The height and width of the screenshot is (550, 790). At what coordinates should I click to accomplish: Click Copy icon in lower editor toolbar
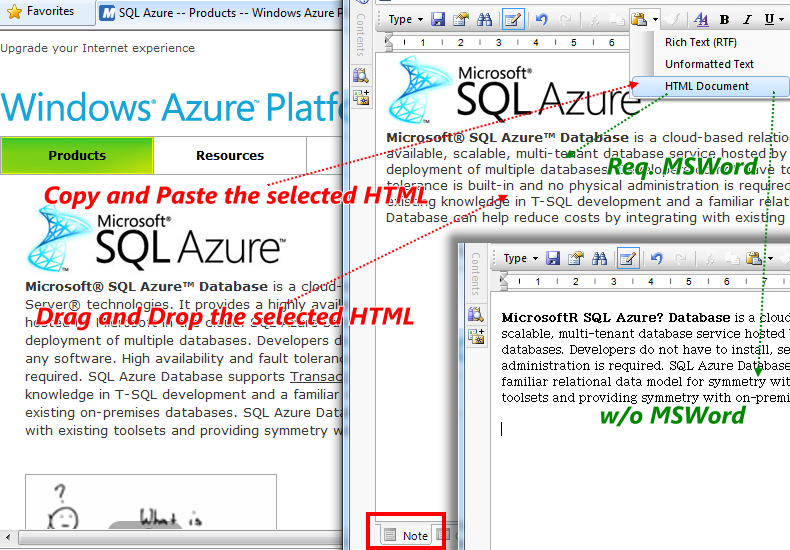[x=732, y=258]
